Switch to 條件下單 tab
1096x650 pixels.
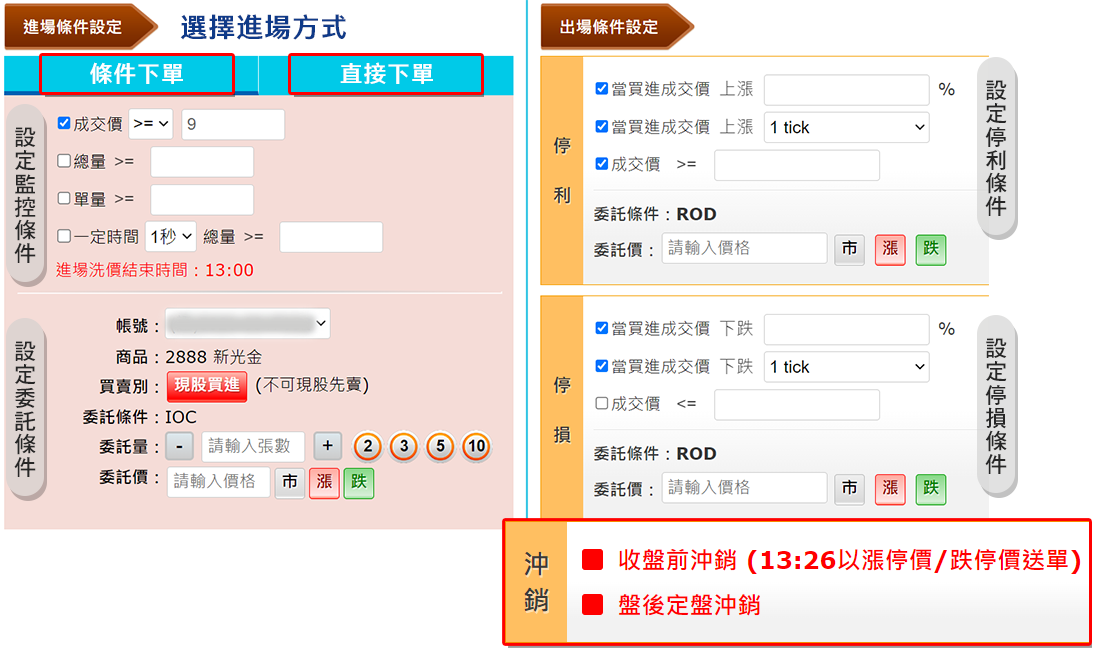(137, 75)
